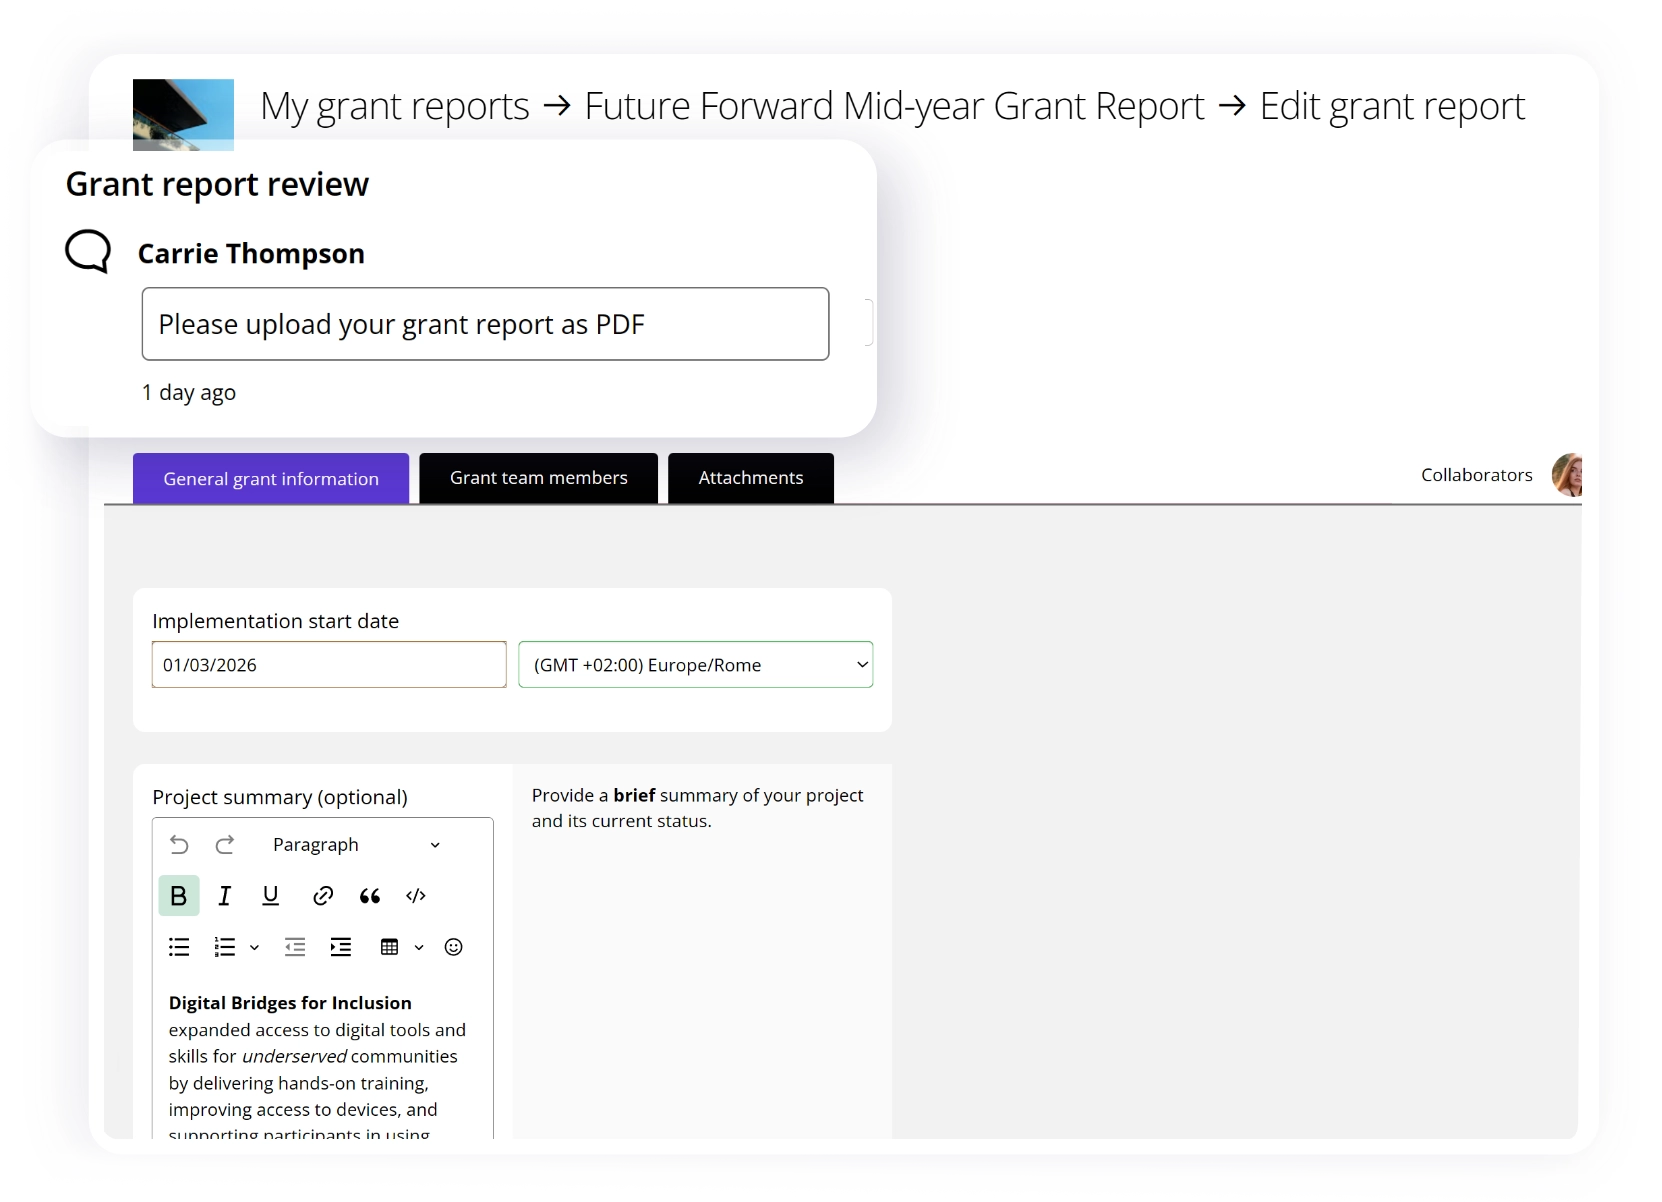Open the Attachments tab
1662x1202 pixels.
click(751, 478)
